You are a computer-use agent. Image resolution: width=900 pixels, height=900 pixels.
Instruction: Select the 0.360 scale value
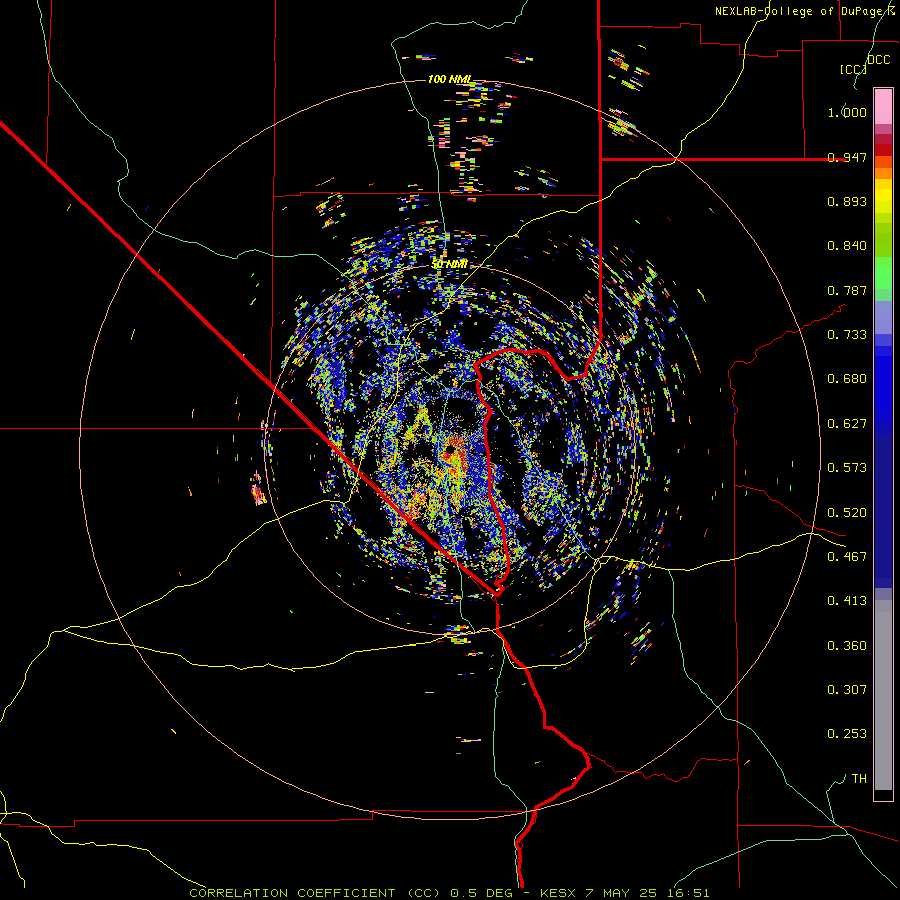(x=847, y=646)
